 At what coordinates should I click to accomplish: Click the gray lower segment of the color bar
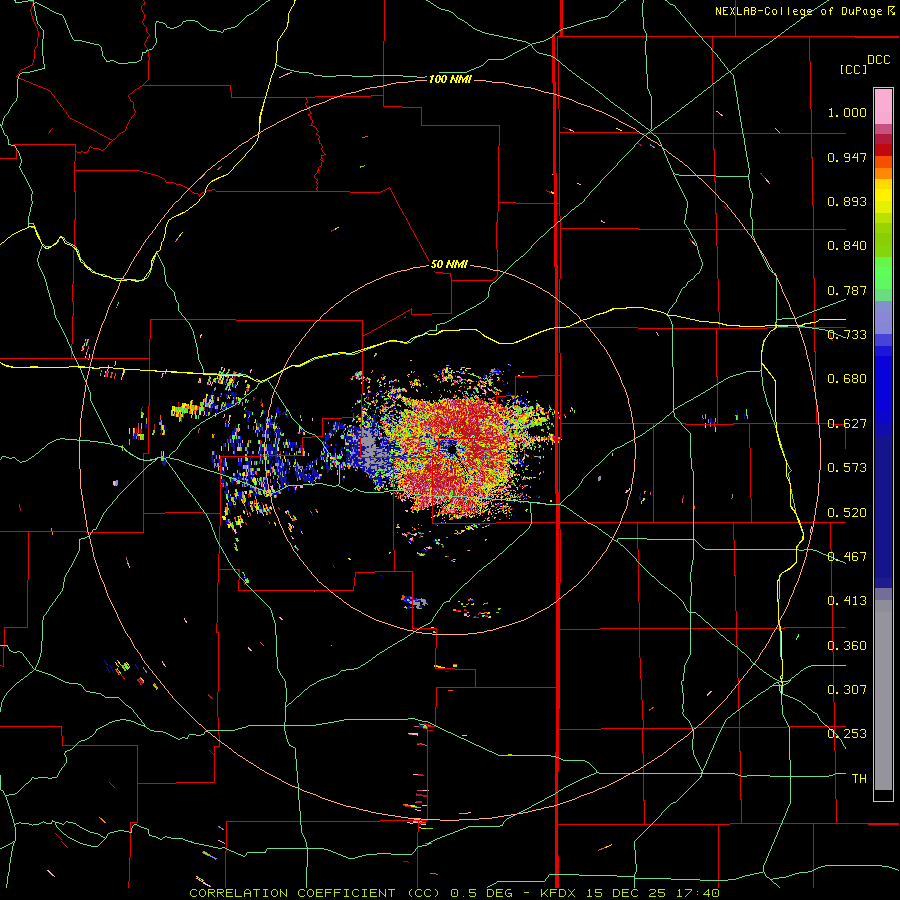[883, 695]
